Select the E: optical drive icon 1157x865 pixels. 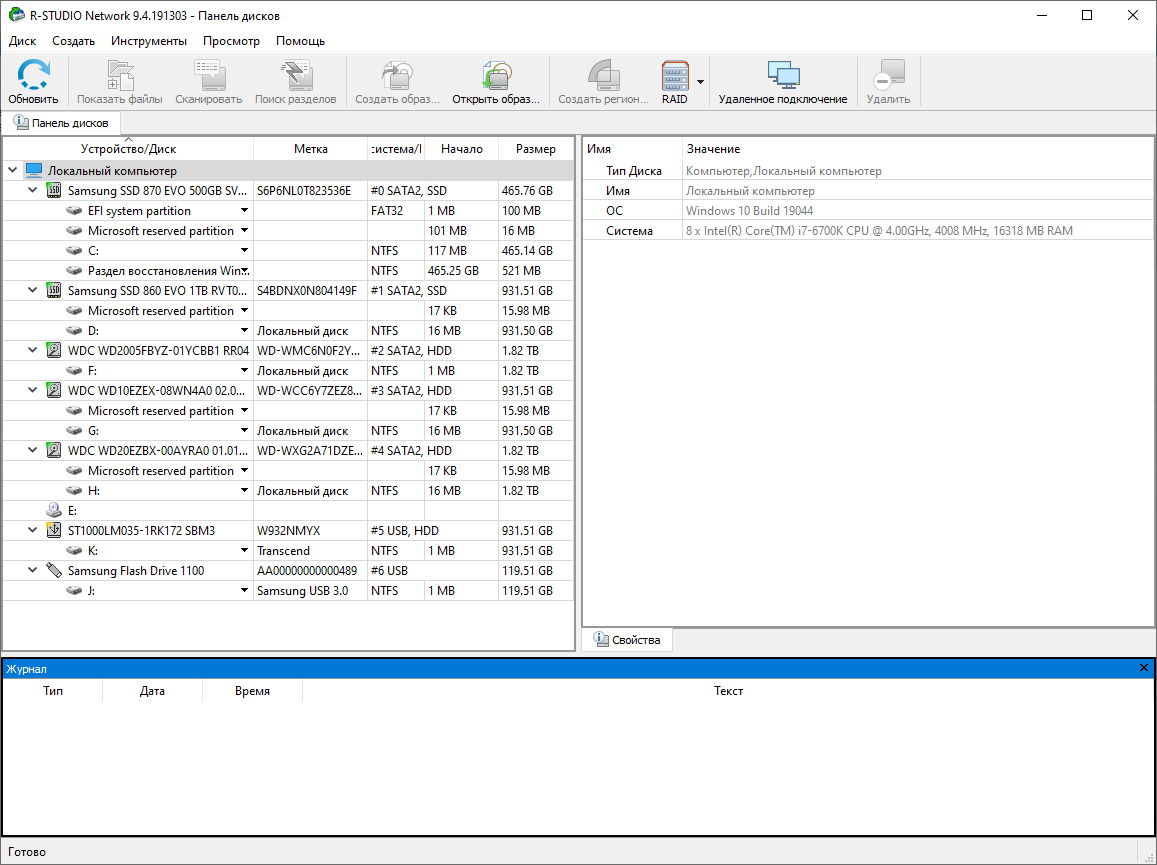point(55,511)
